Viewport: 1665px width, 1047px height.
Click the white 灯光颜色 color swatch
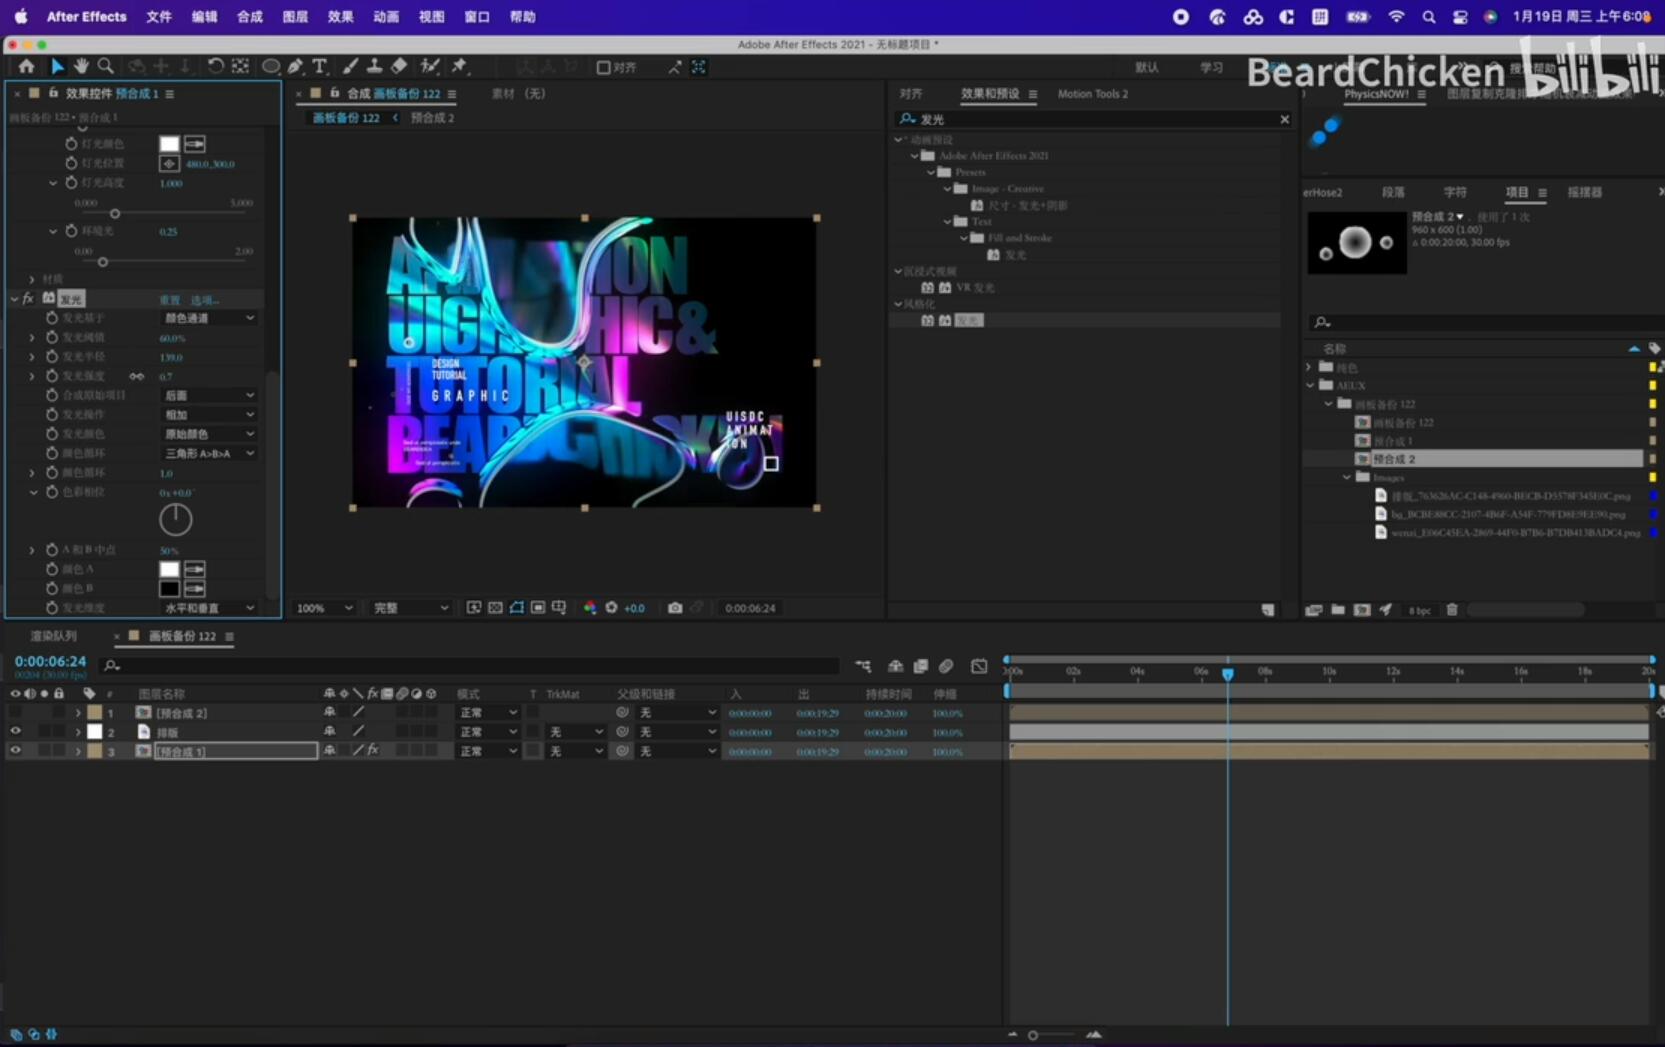169,144
